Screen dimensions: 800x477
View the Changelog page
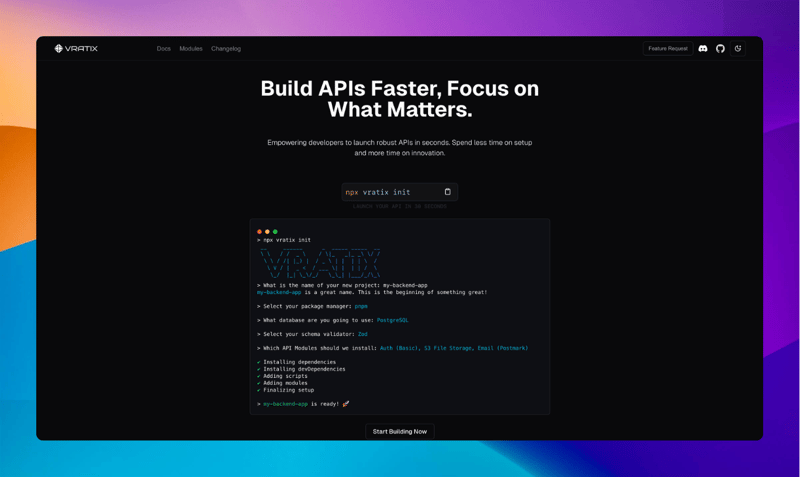point(226,48)
